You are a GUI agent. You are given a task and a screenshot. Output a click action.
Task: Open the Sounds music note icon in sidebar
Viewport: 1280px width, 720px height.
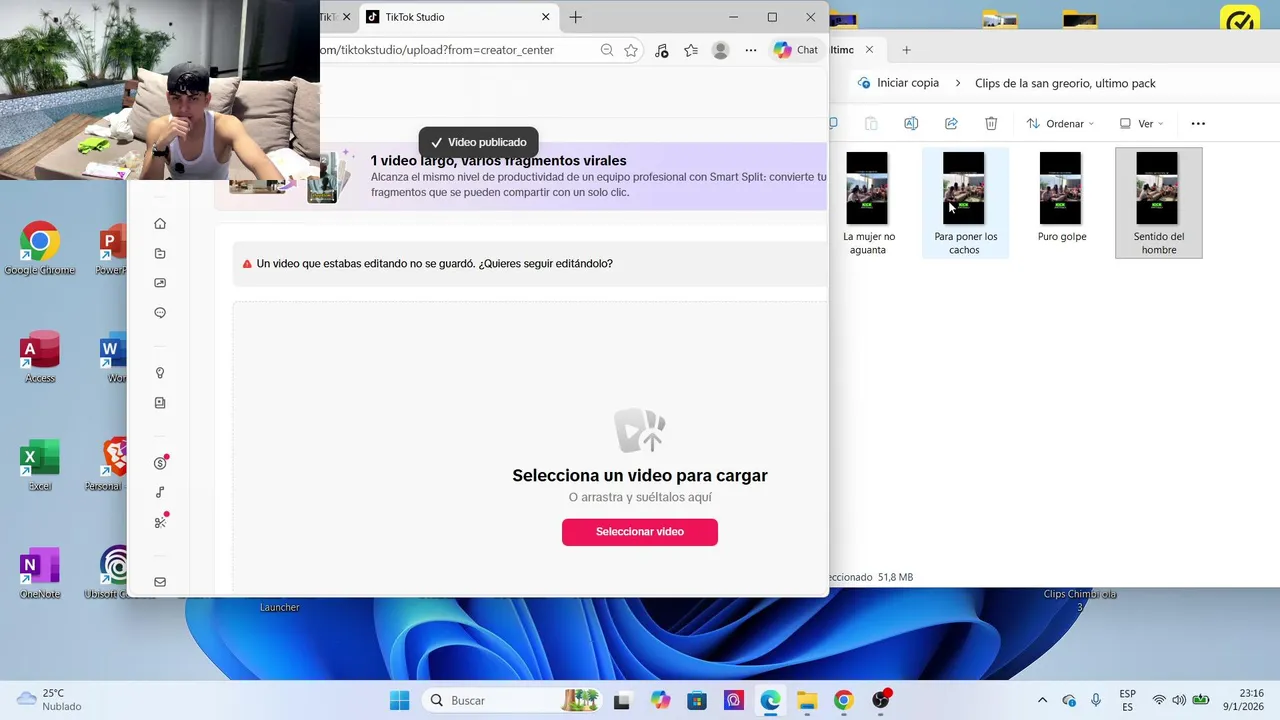point(160,492)
